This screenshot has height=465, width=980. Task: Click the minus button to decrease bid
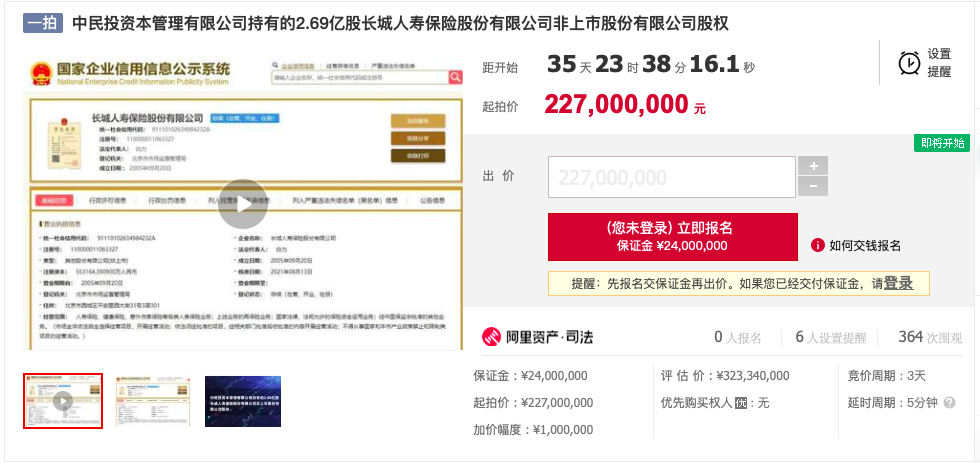[x=813, y=186]
